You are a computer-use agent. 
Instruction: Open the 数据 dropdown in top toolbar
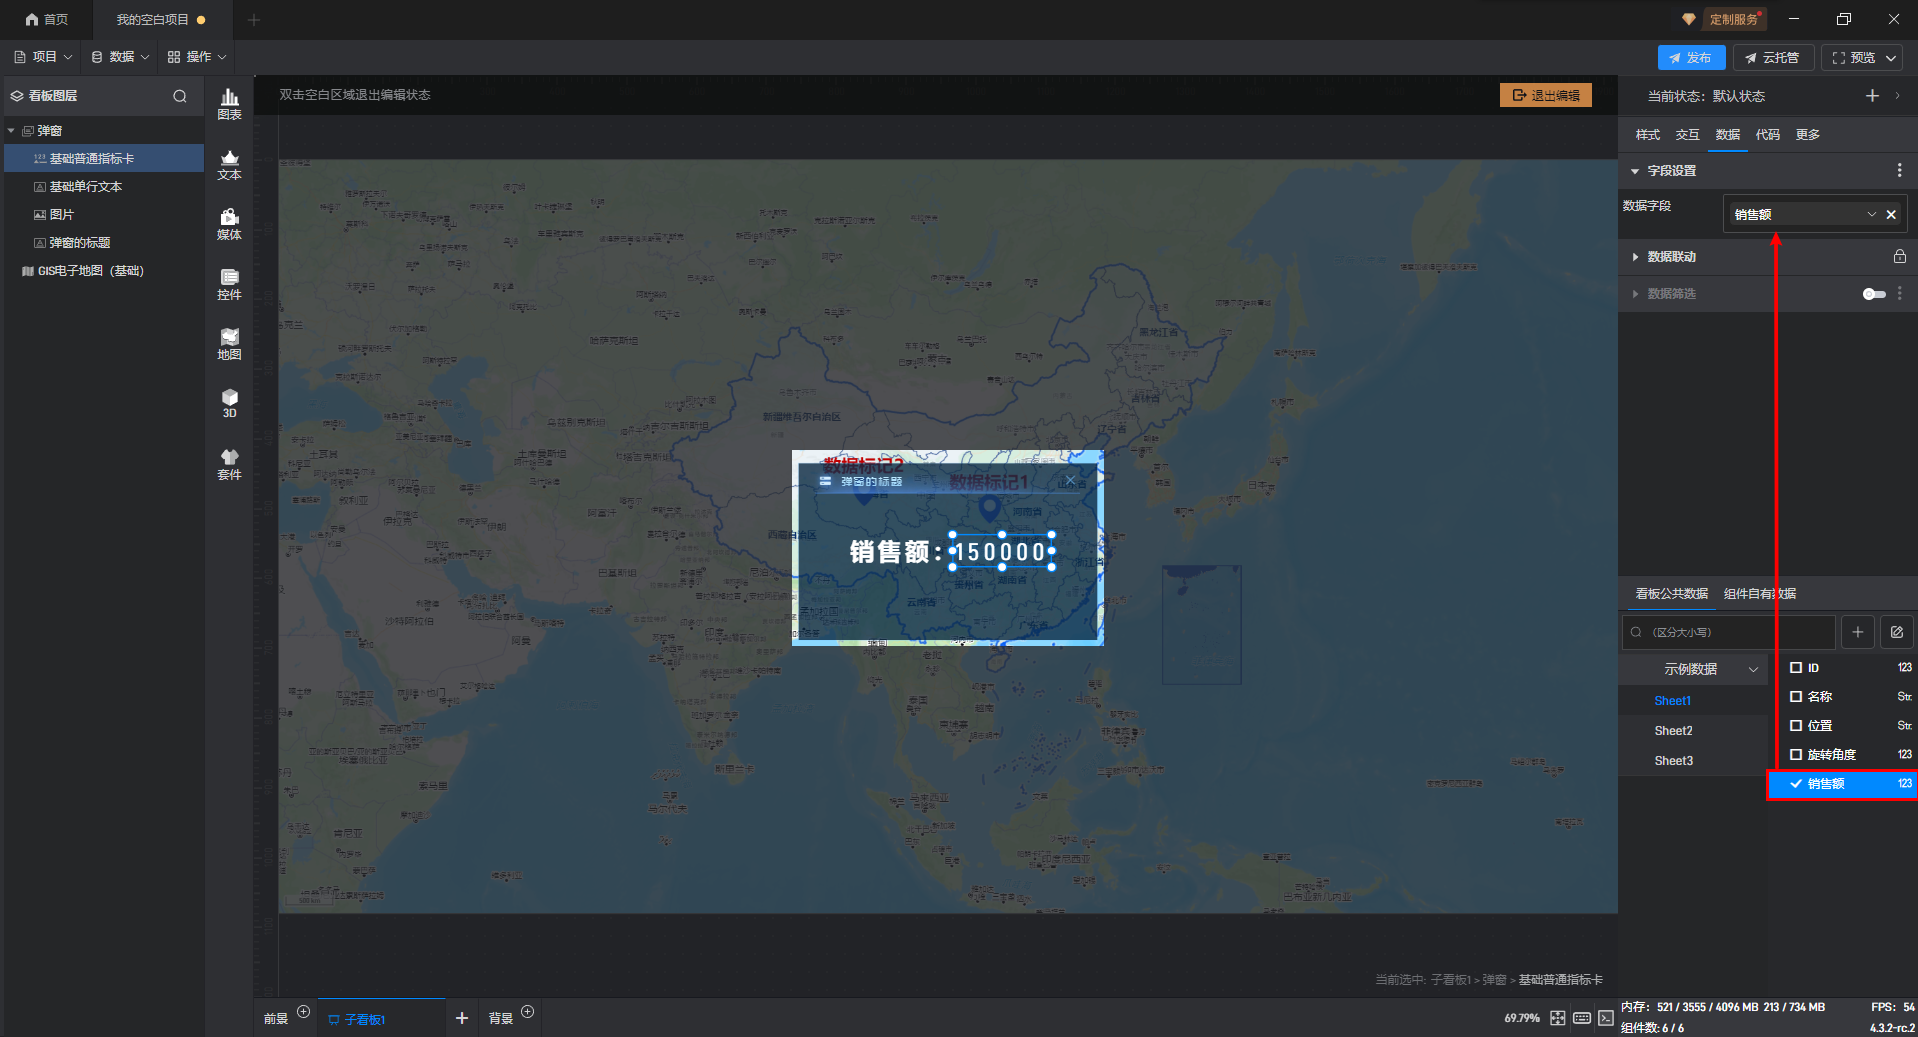(x=120, y=57)
